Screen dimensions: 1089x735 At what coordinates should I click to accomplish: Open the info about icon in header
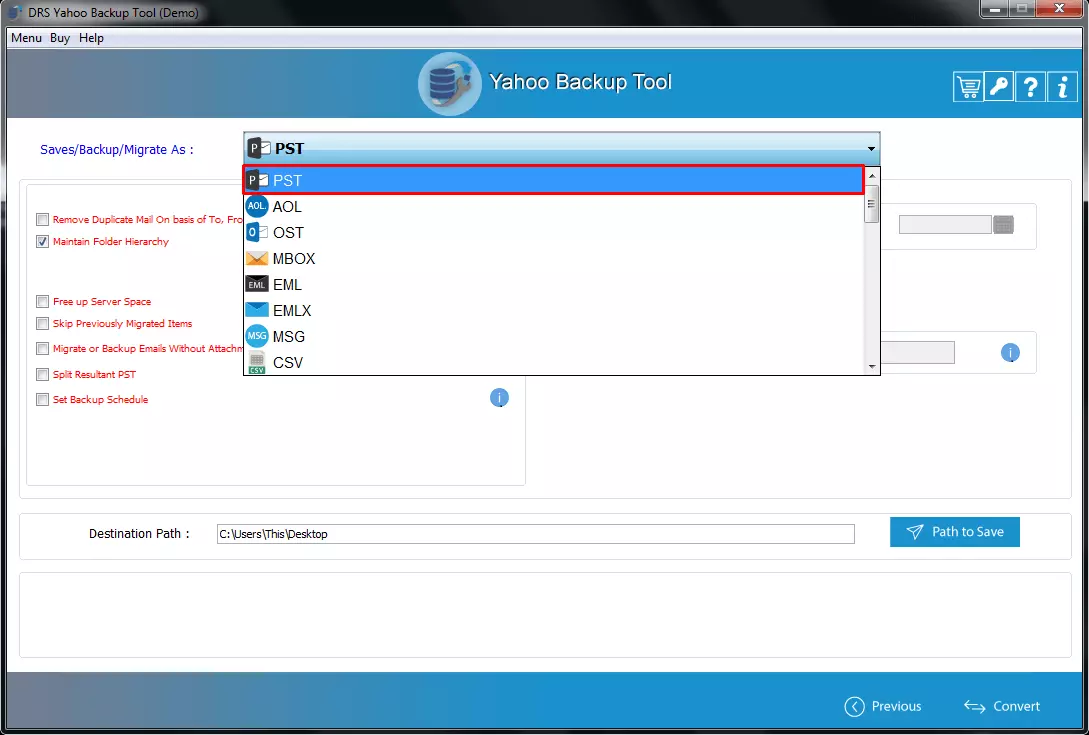pyautogui.click(x=1062, y=88)
